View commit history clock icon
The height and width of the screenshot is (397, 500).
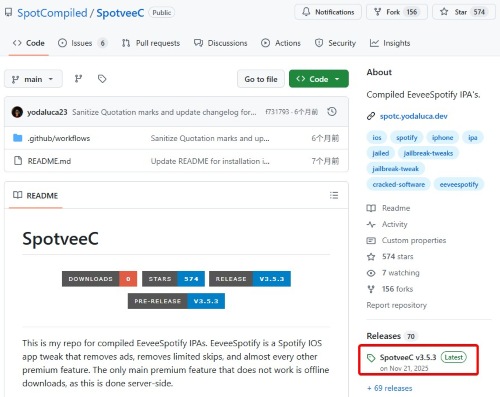pos(332,112)
